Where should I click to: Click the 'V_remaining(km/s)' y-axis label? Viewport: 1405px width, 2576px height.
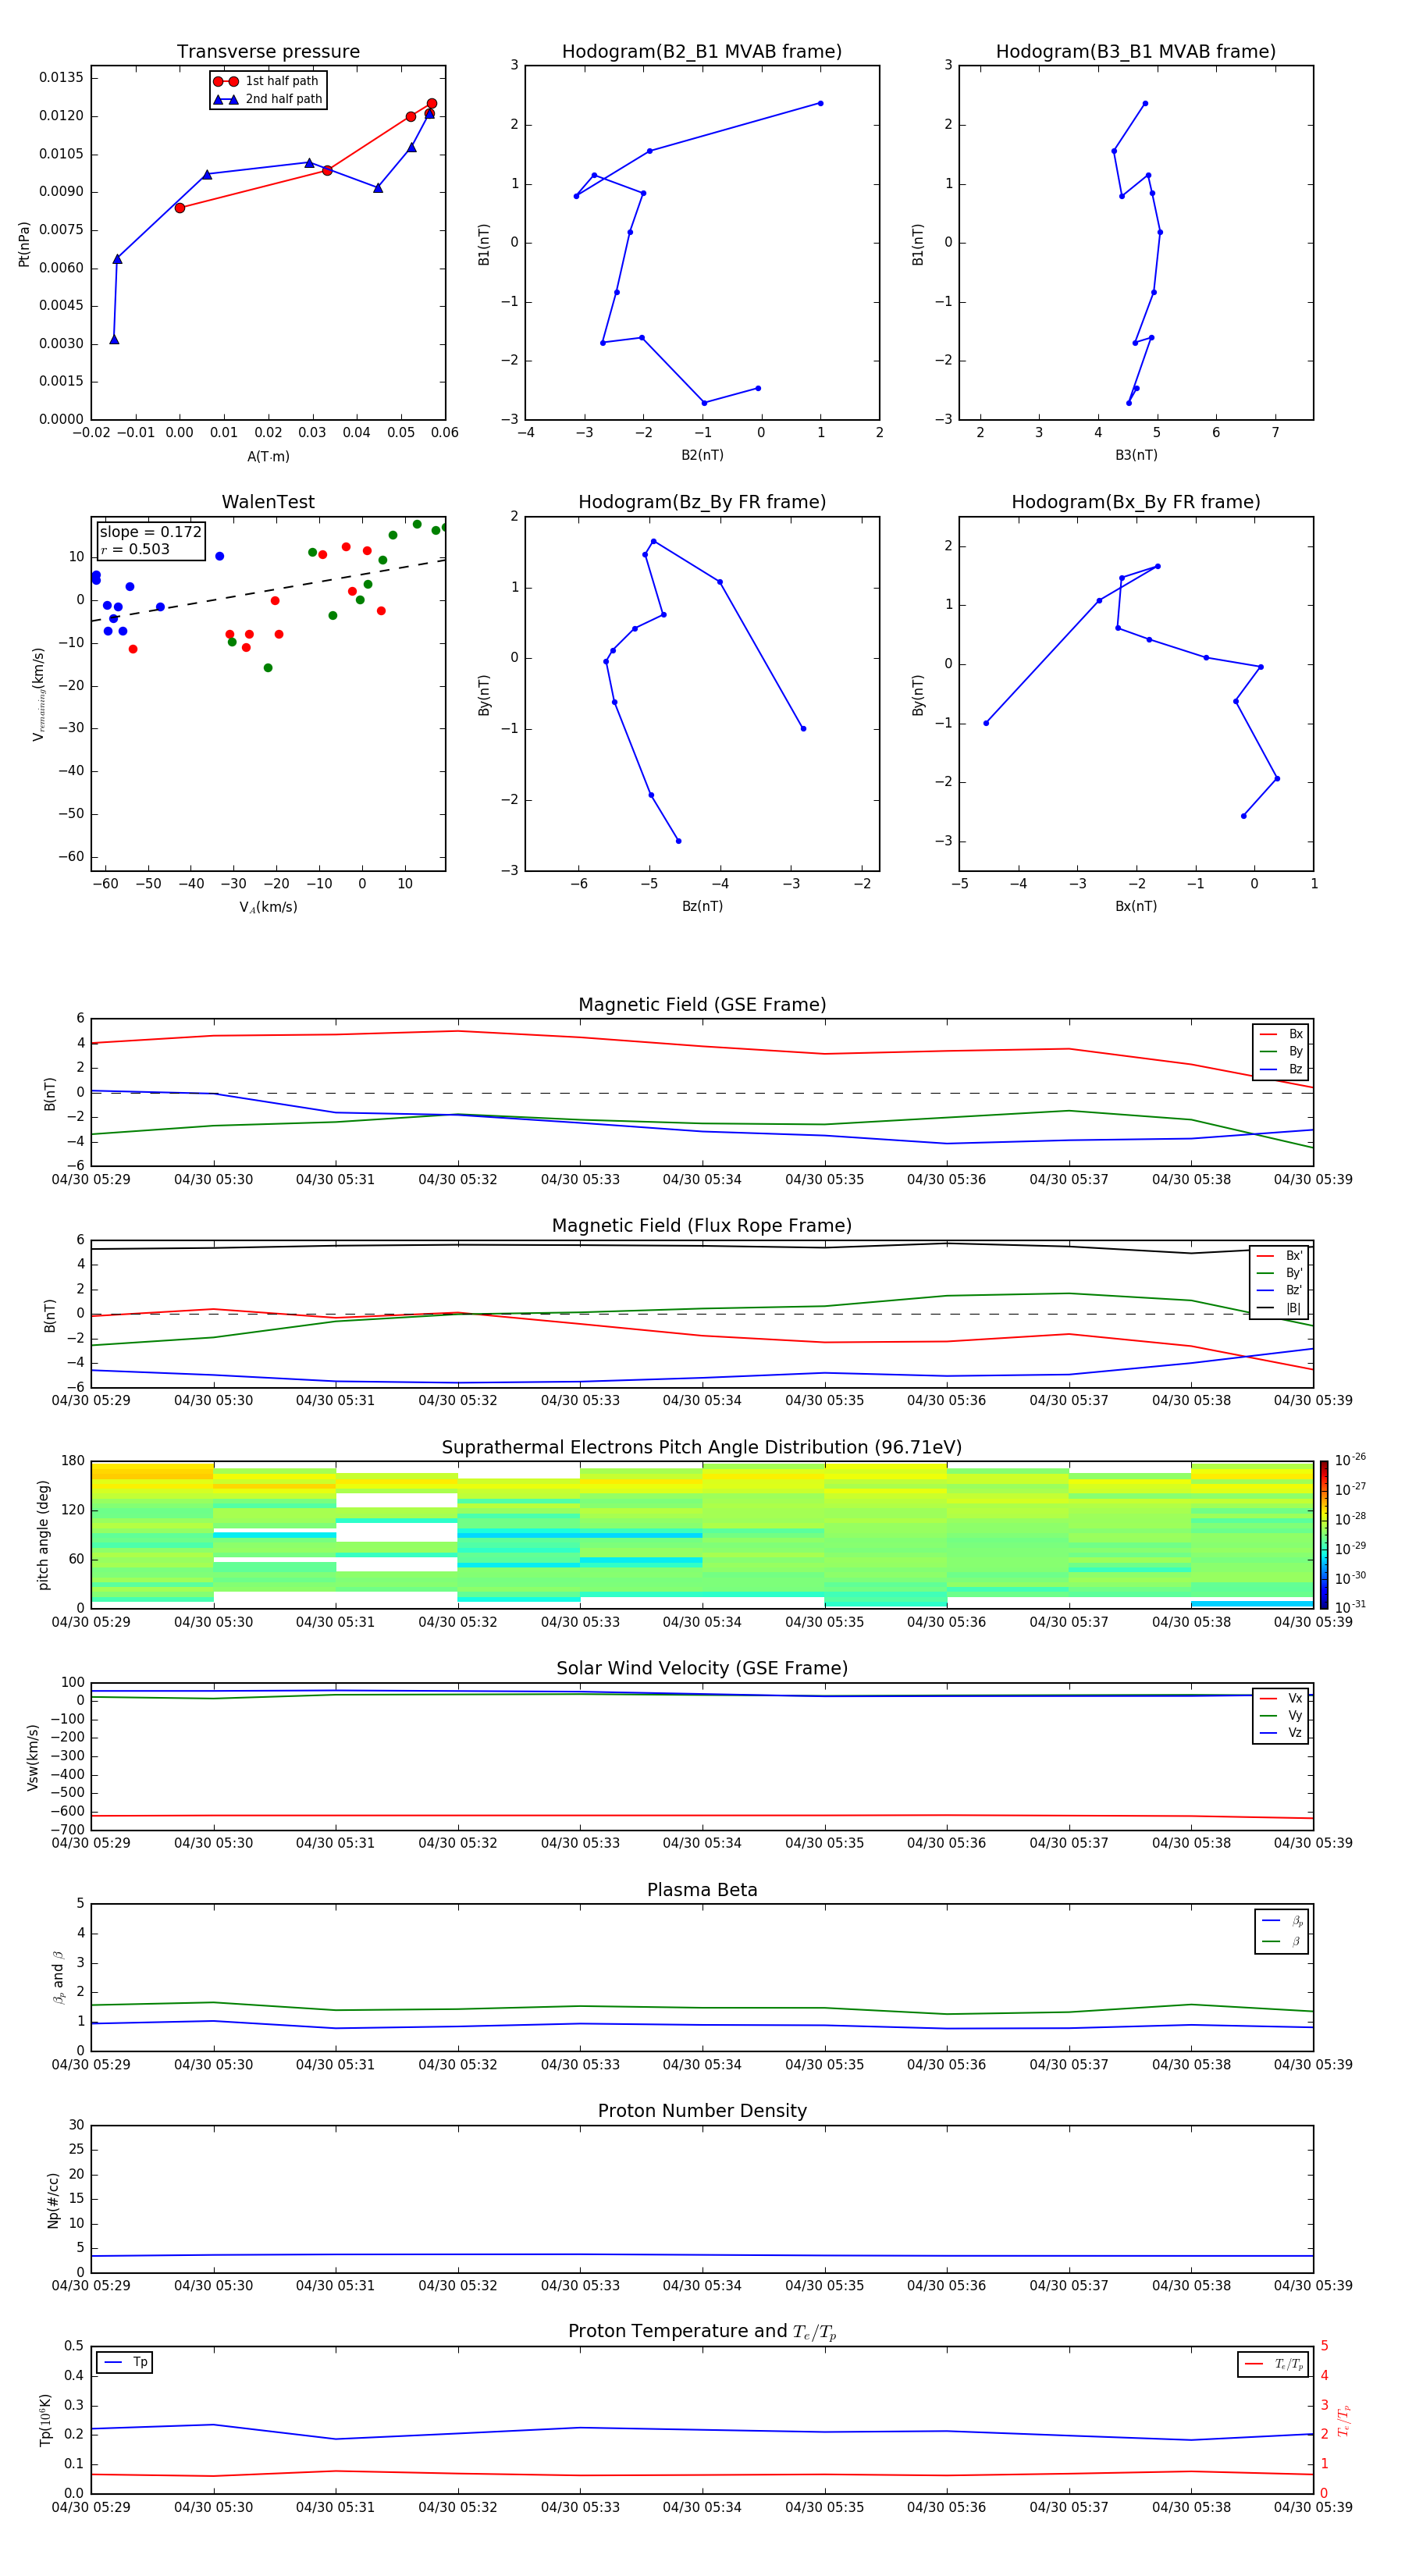(x=38, y=694)
